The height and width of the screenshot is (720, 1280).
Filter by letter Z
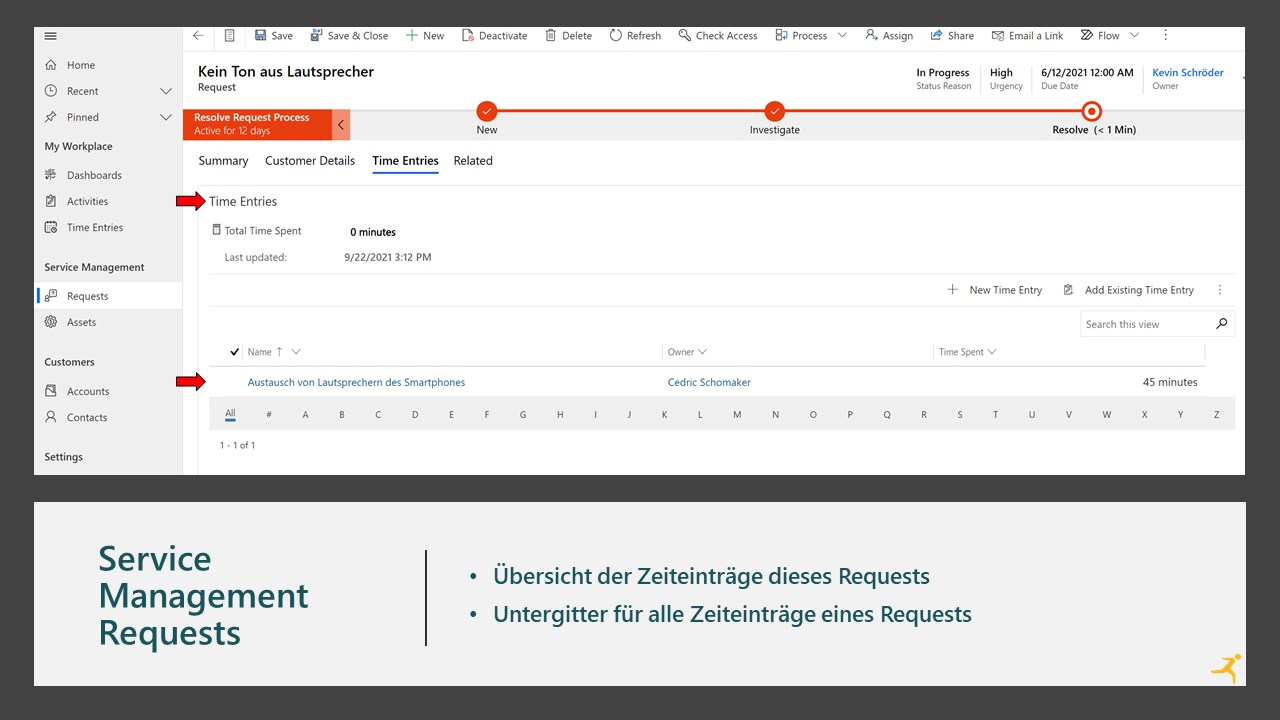tap(1217, 415)
